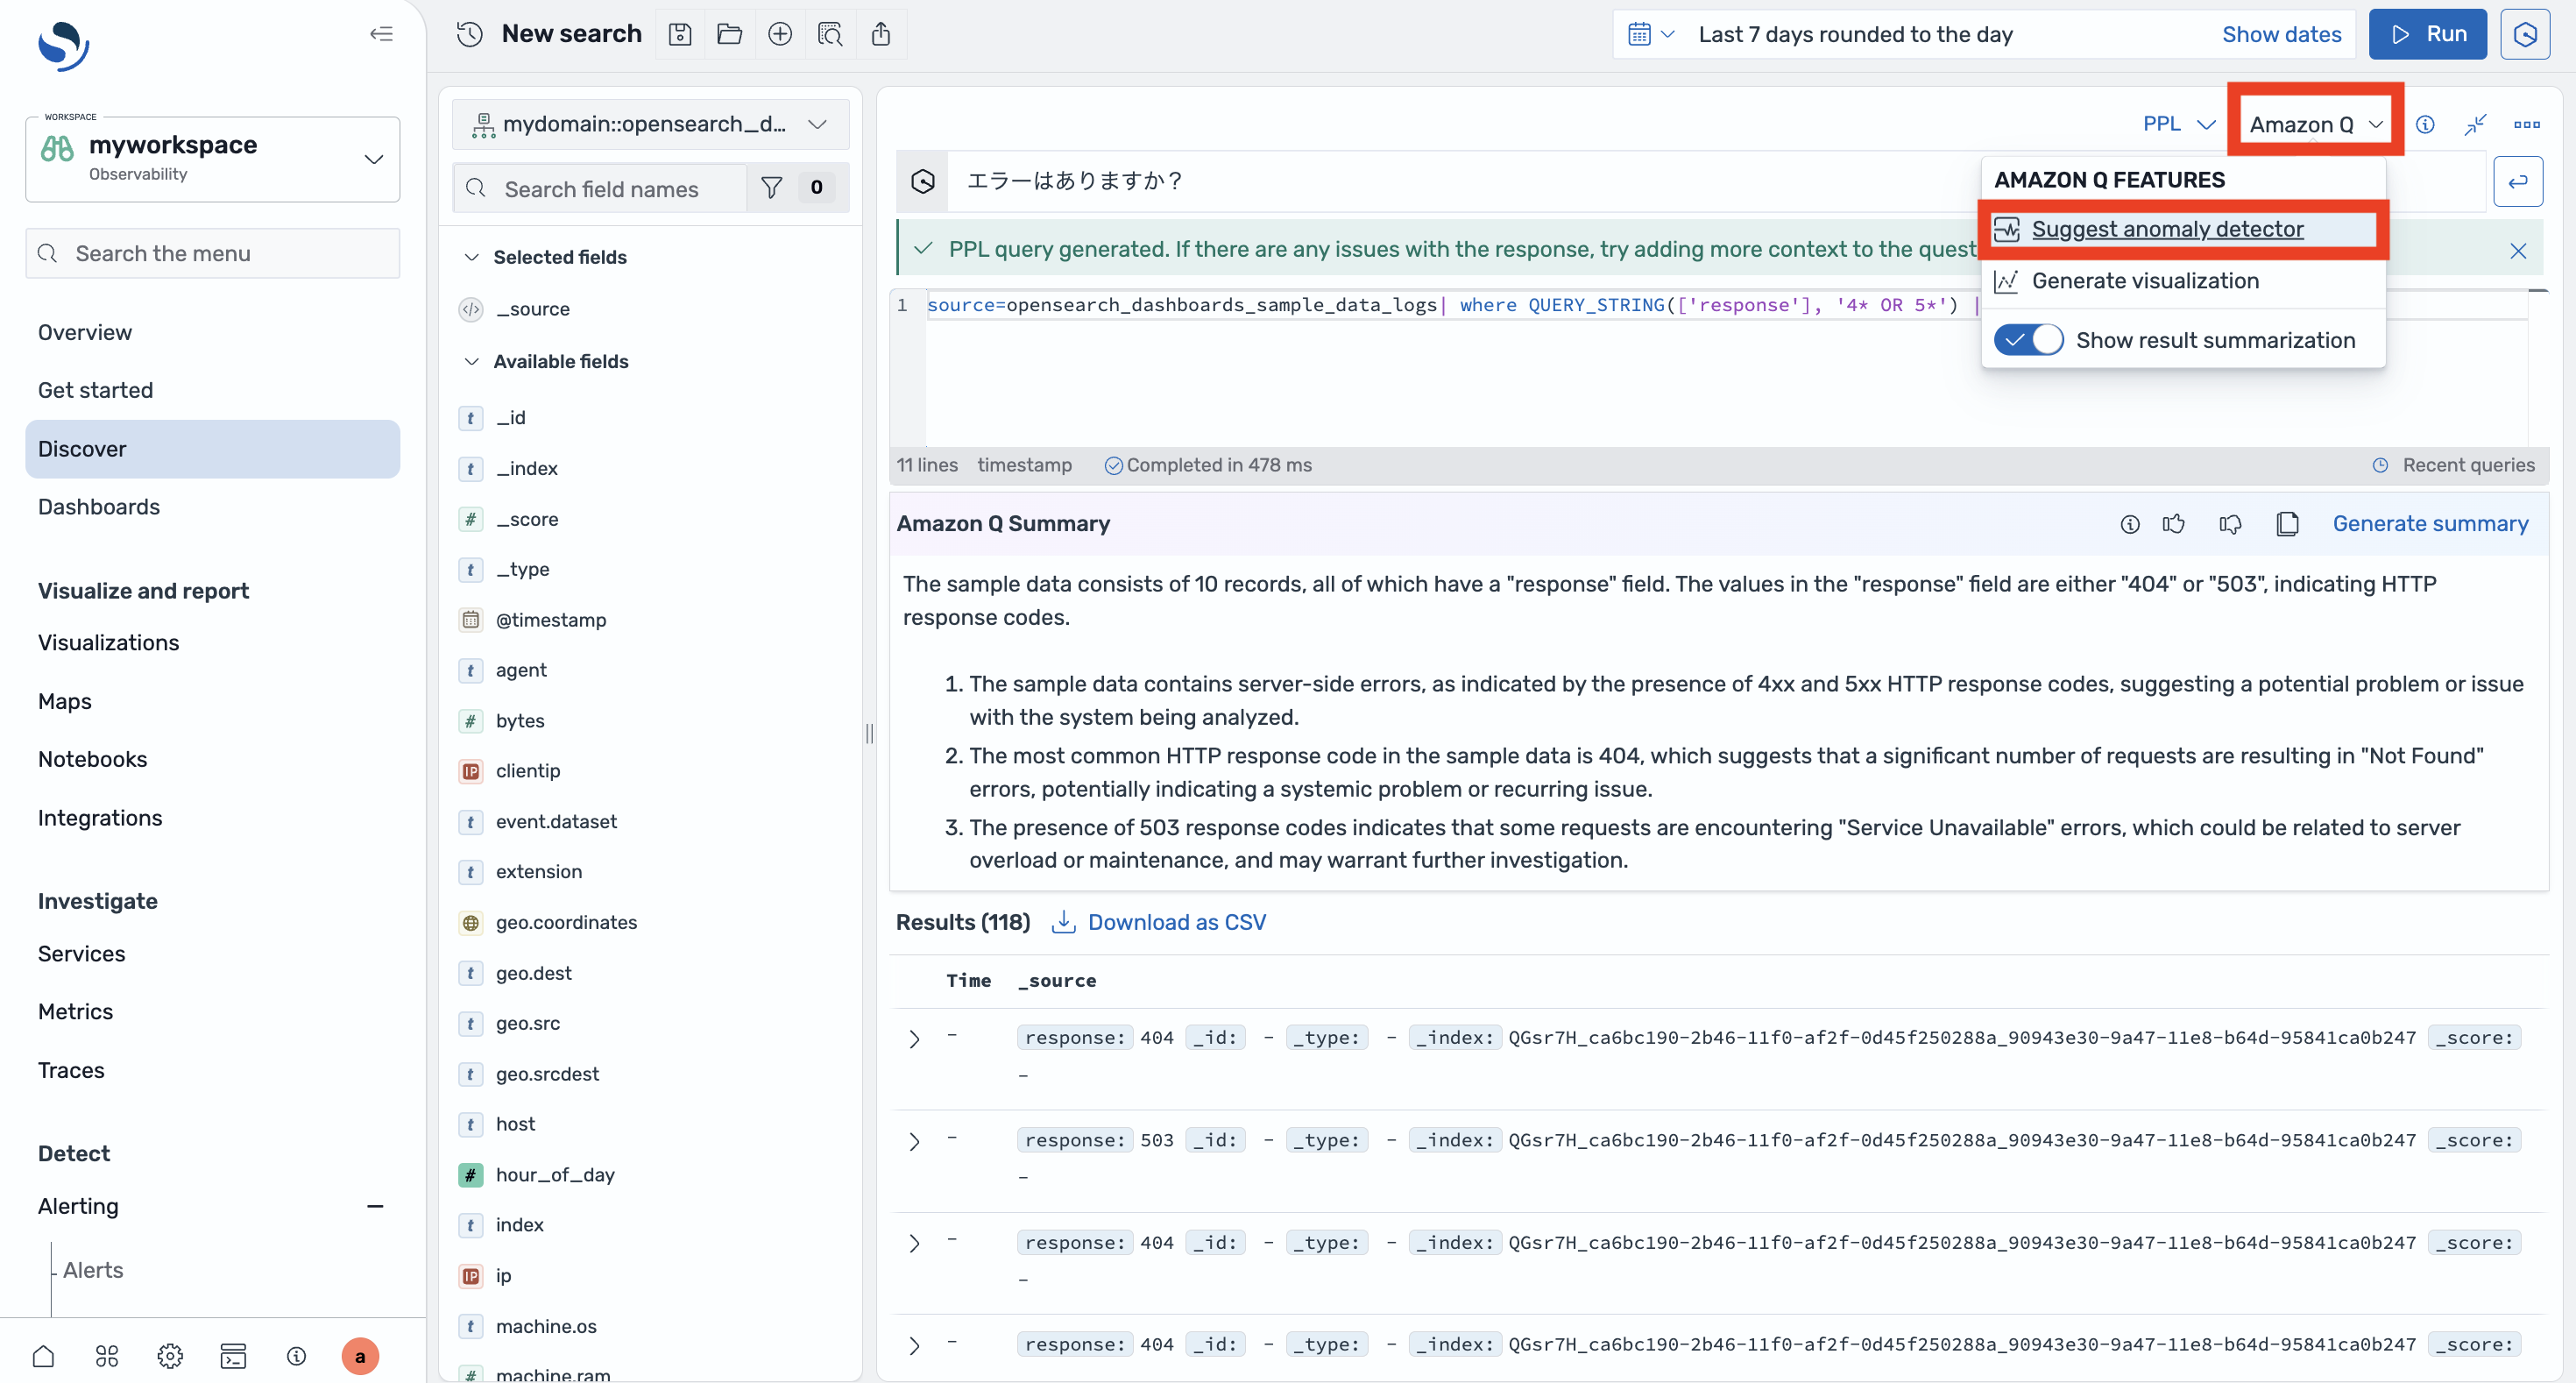The image size is (2576, 1383).
Task: Copy the Amazon Q summary text
Action: point(2287,524)
